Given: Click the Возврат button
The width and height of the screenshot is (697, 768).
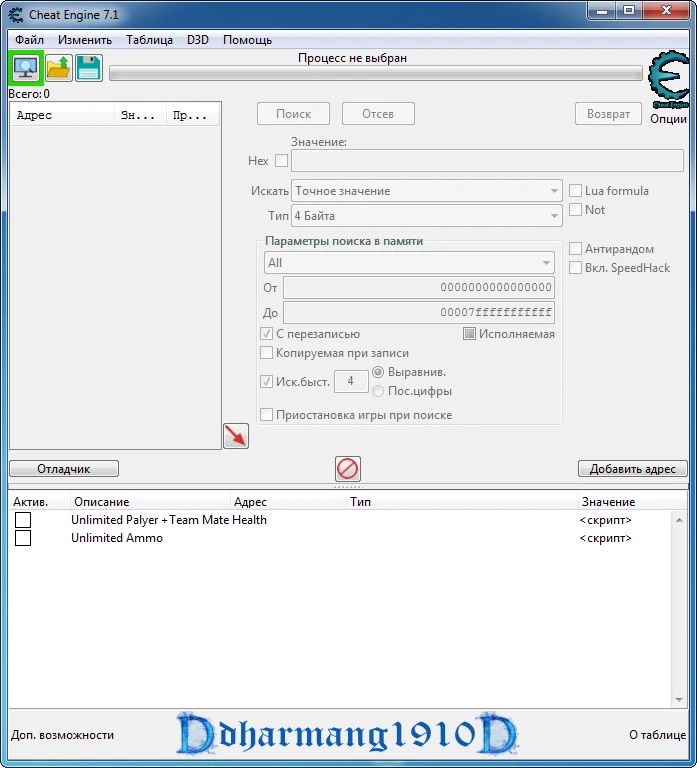Looking at the screenshot, I should pos(608,114).
